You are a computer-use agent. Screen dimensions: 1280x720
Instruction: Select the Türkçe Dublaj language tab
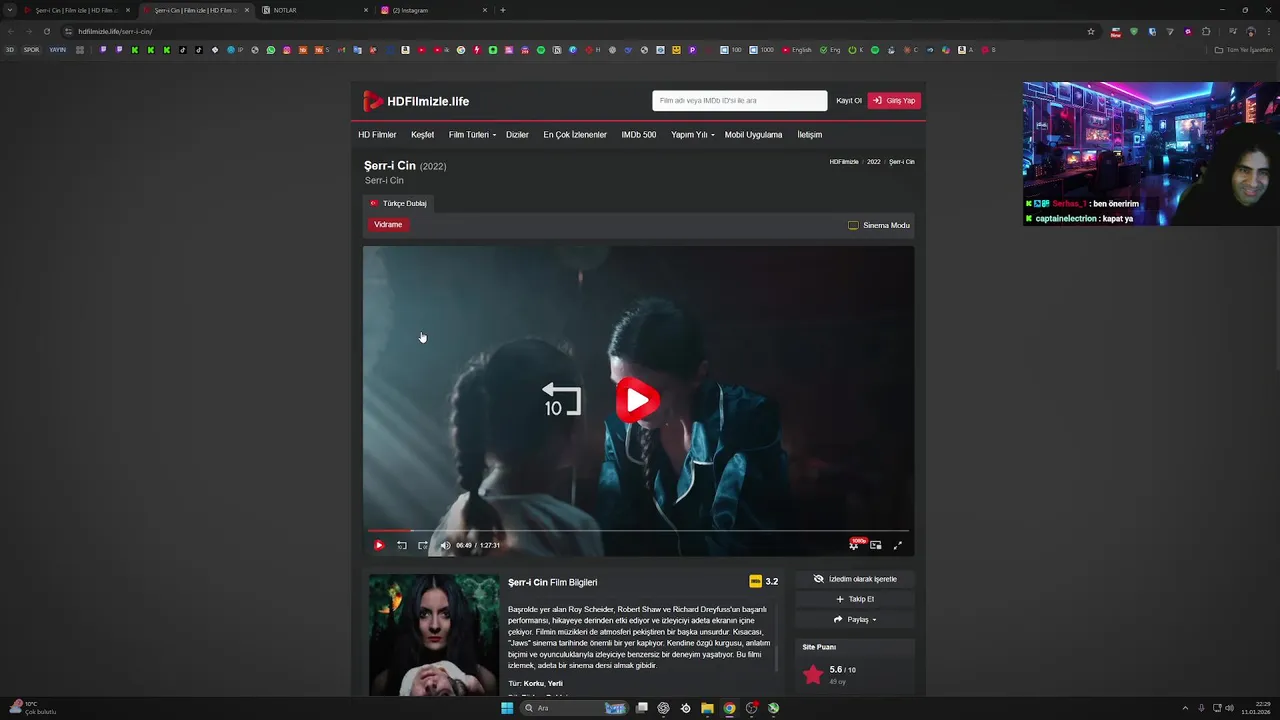point(399,203)
